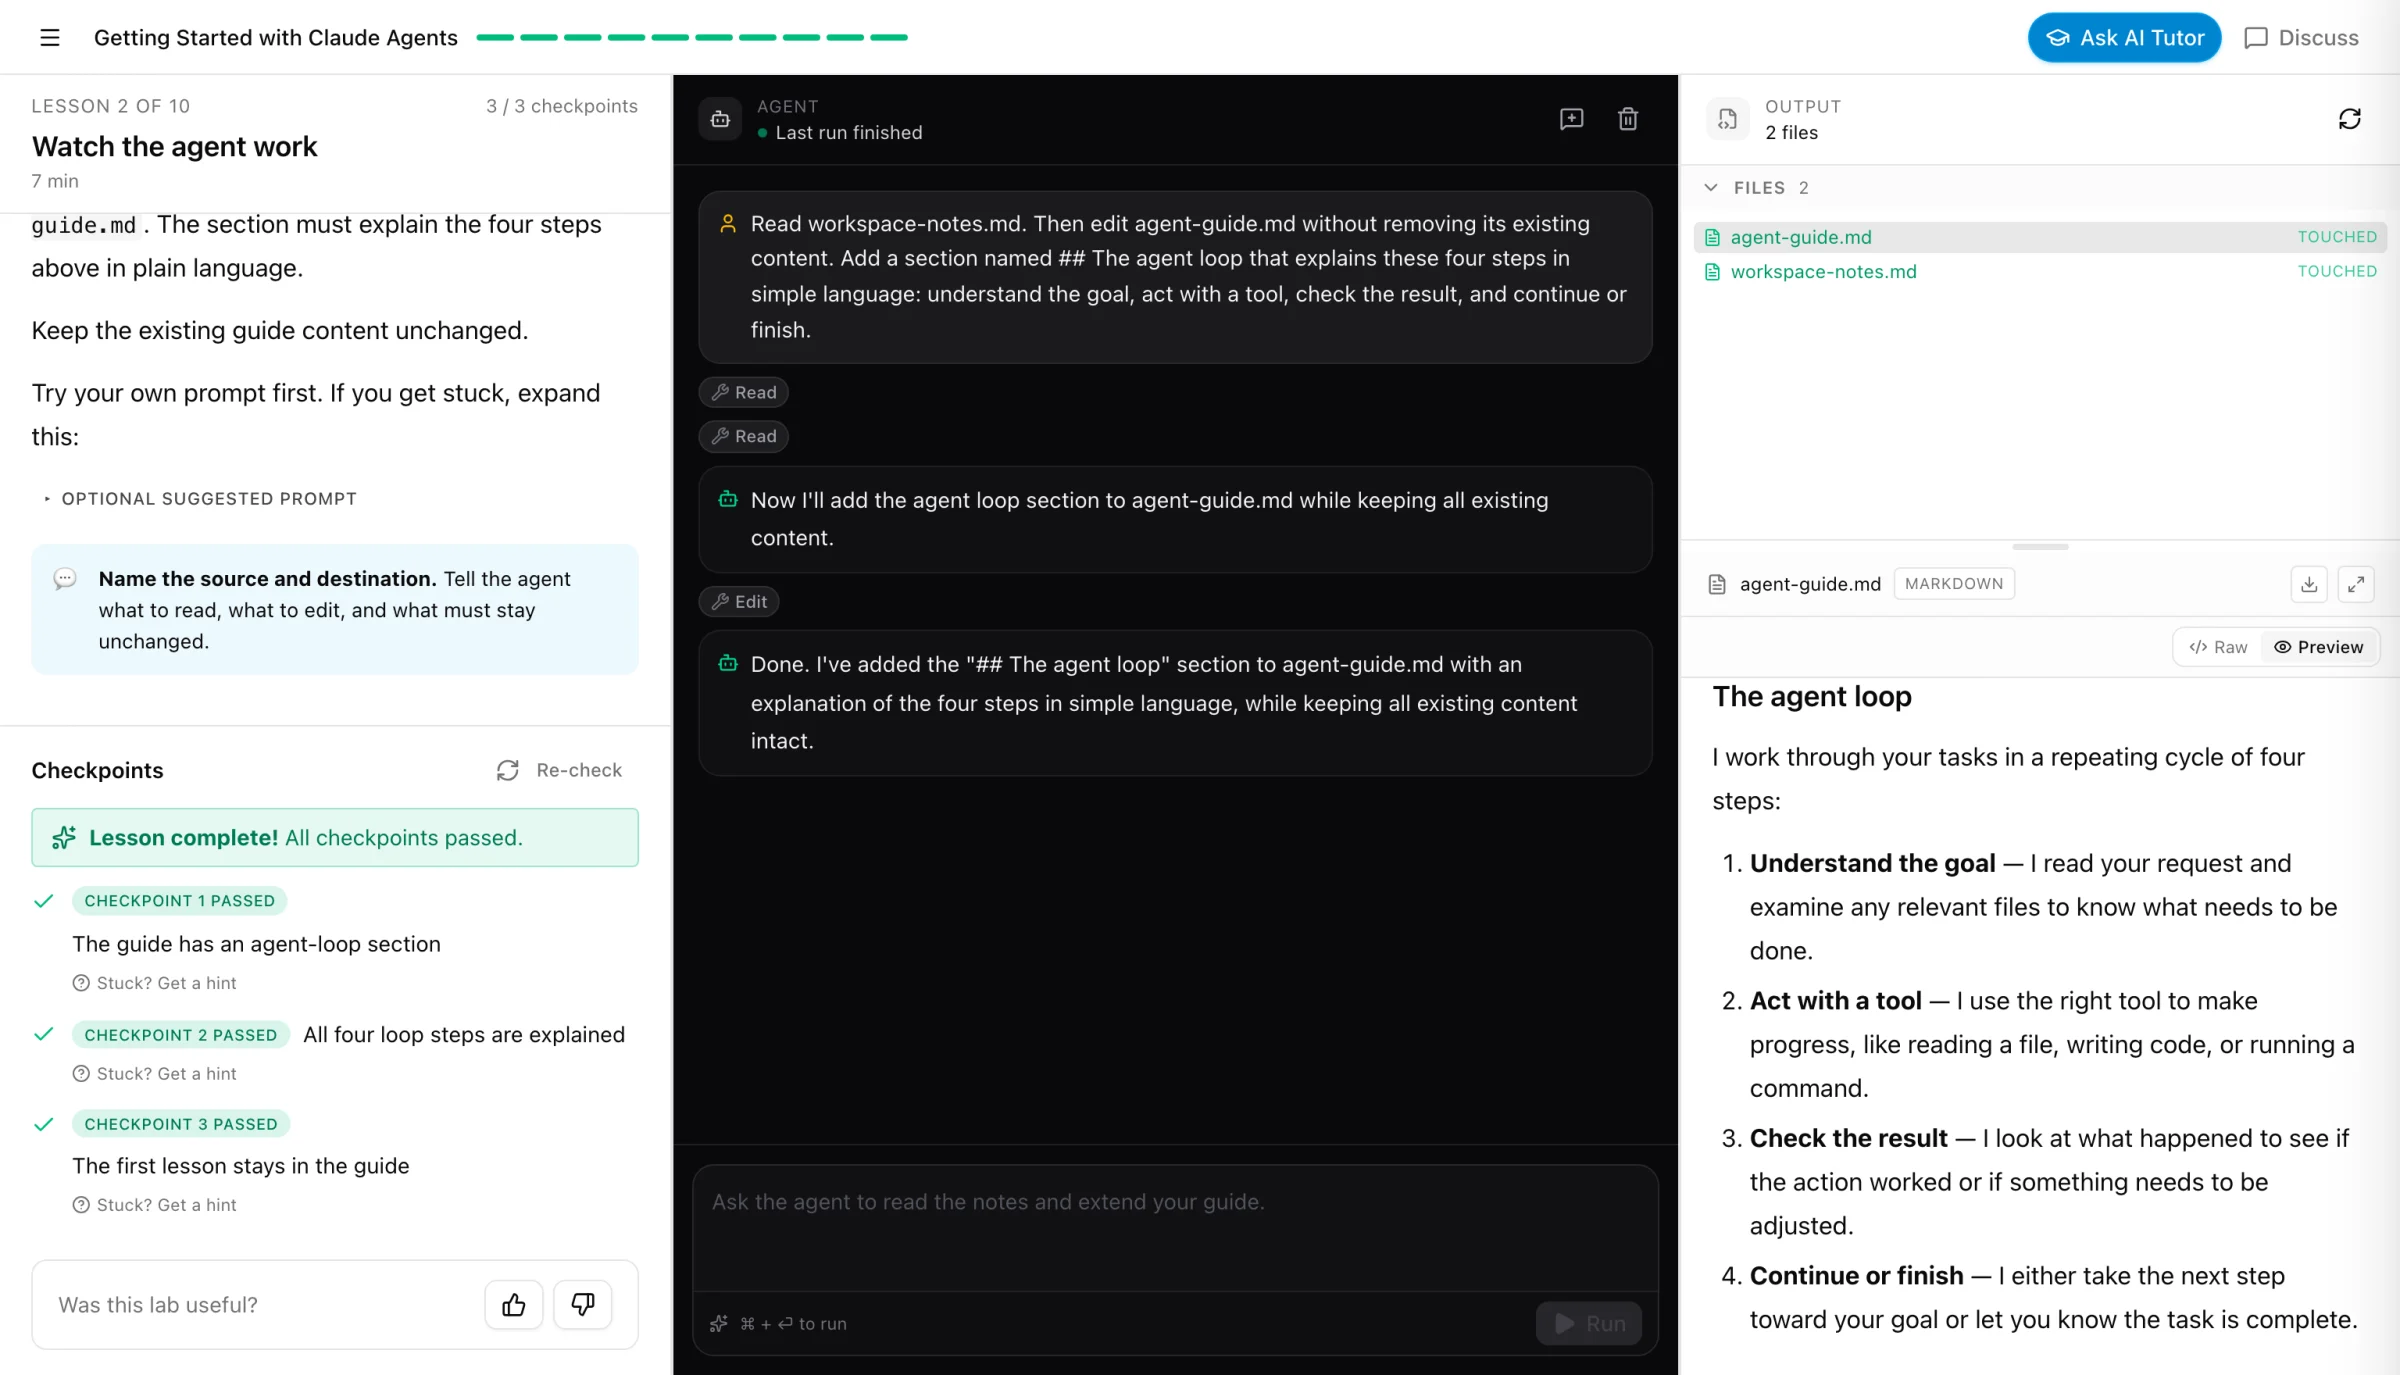Click the second Read tool chip
2400x1375 pixels.
[x=743, y=436]
